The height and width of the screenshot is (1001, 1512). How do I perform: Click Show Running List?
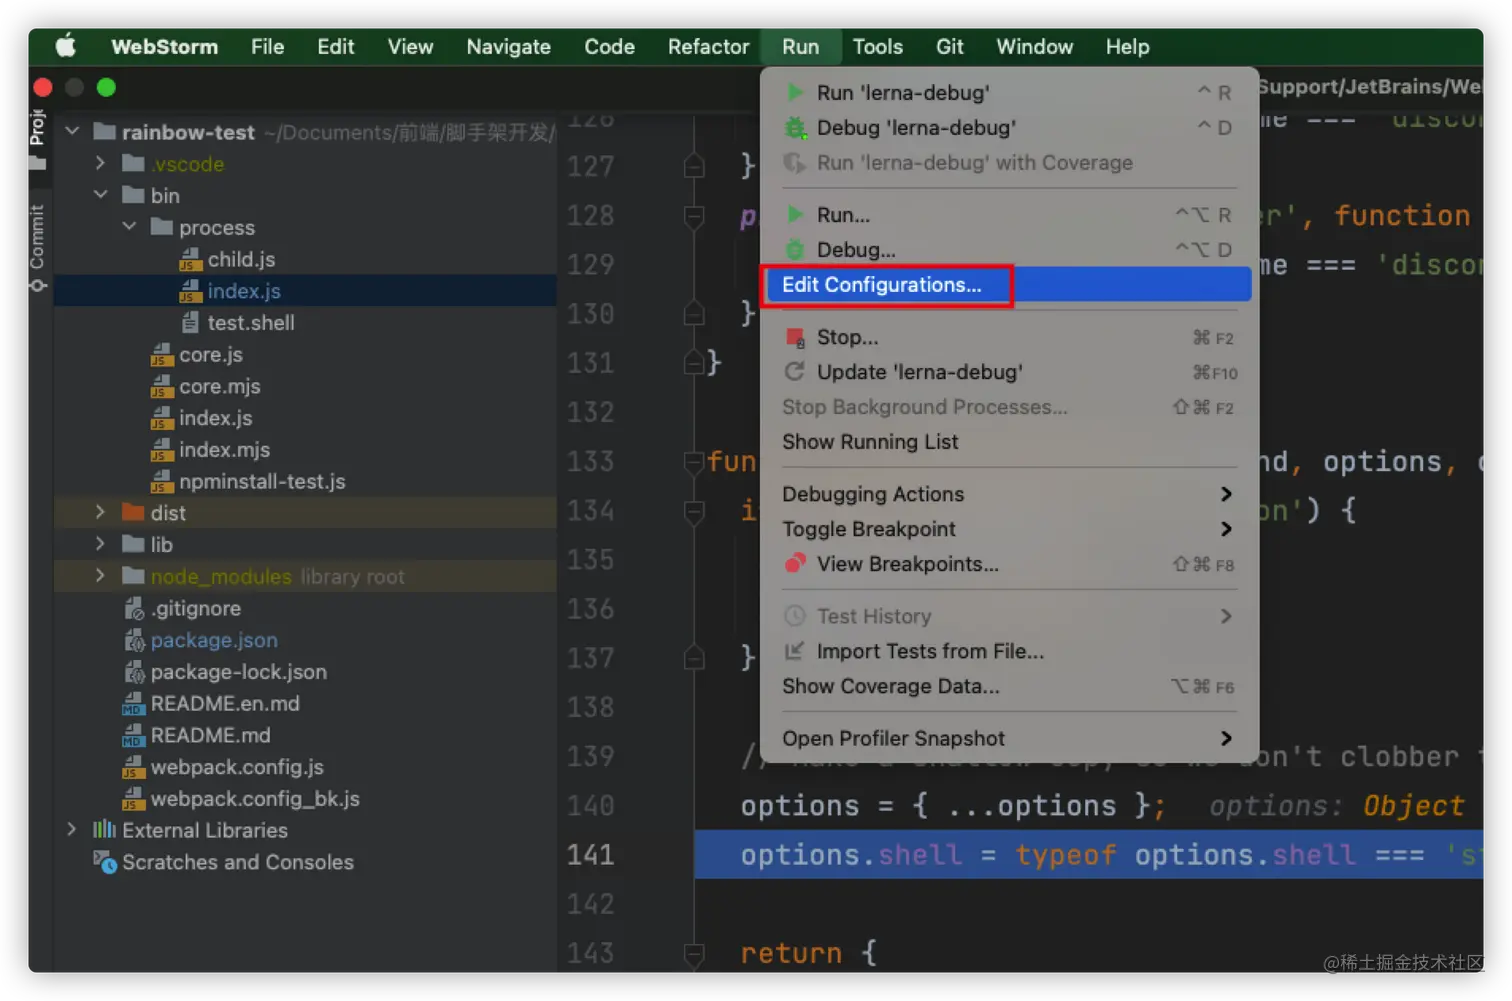coord(869,441)
